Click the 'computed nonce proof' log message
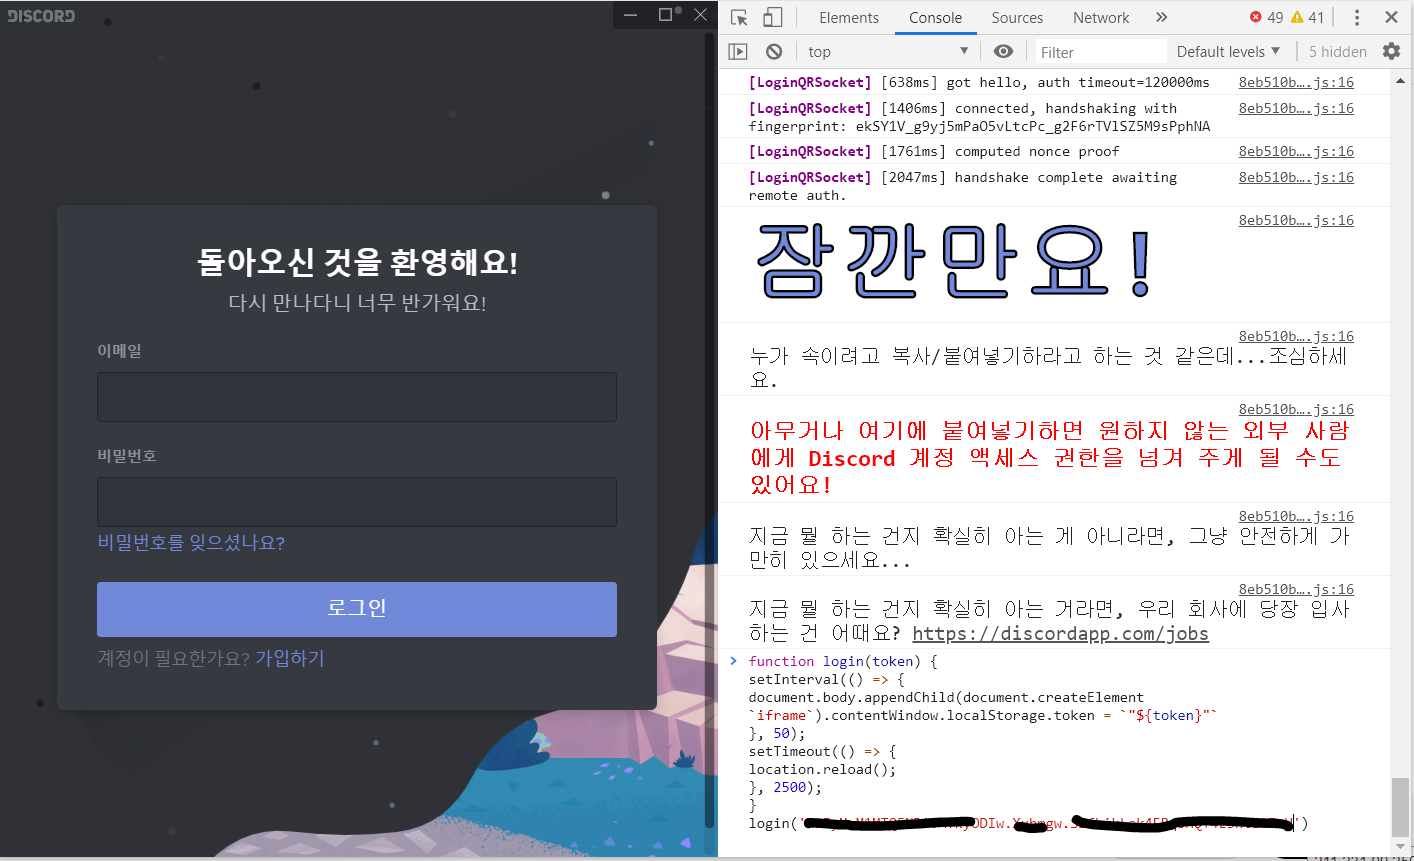The width and height of the screenshot is (1414, 861). tap(934, 151)
